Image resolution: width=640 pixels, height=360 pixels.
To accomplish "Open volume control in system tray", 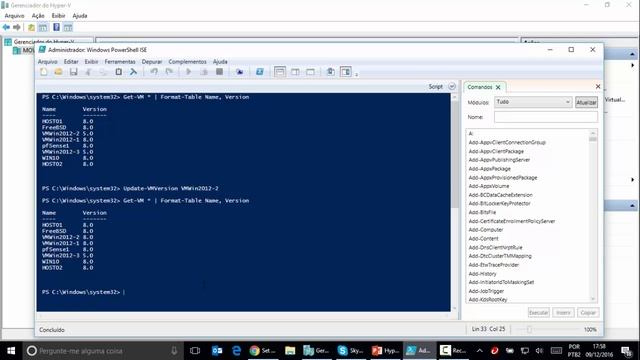I will coord(539,351).
